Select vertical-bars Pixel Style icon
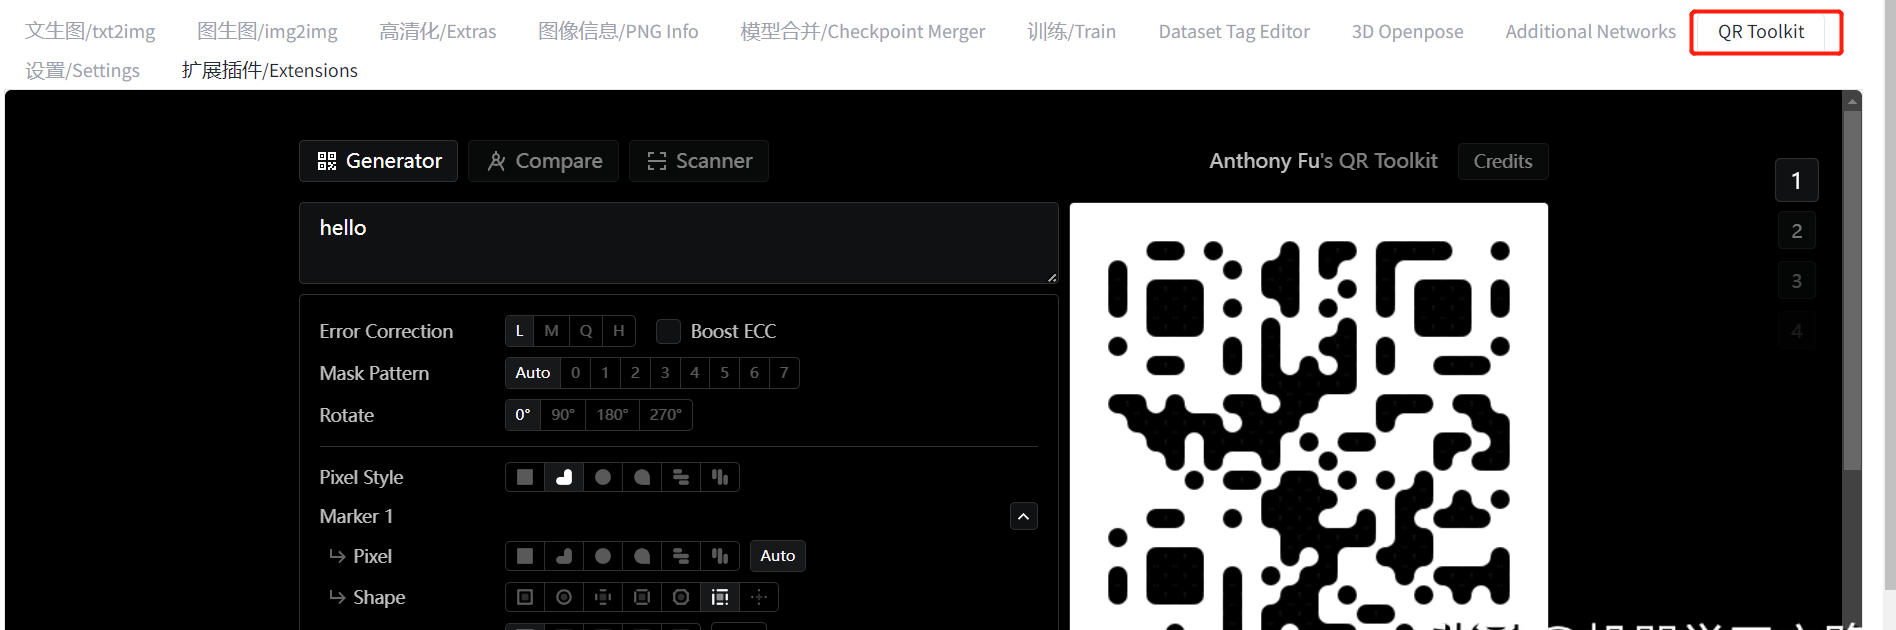 720,477
